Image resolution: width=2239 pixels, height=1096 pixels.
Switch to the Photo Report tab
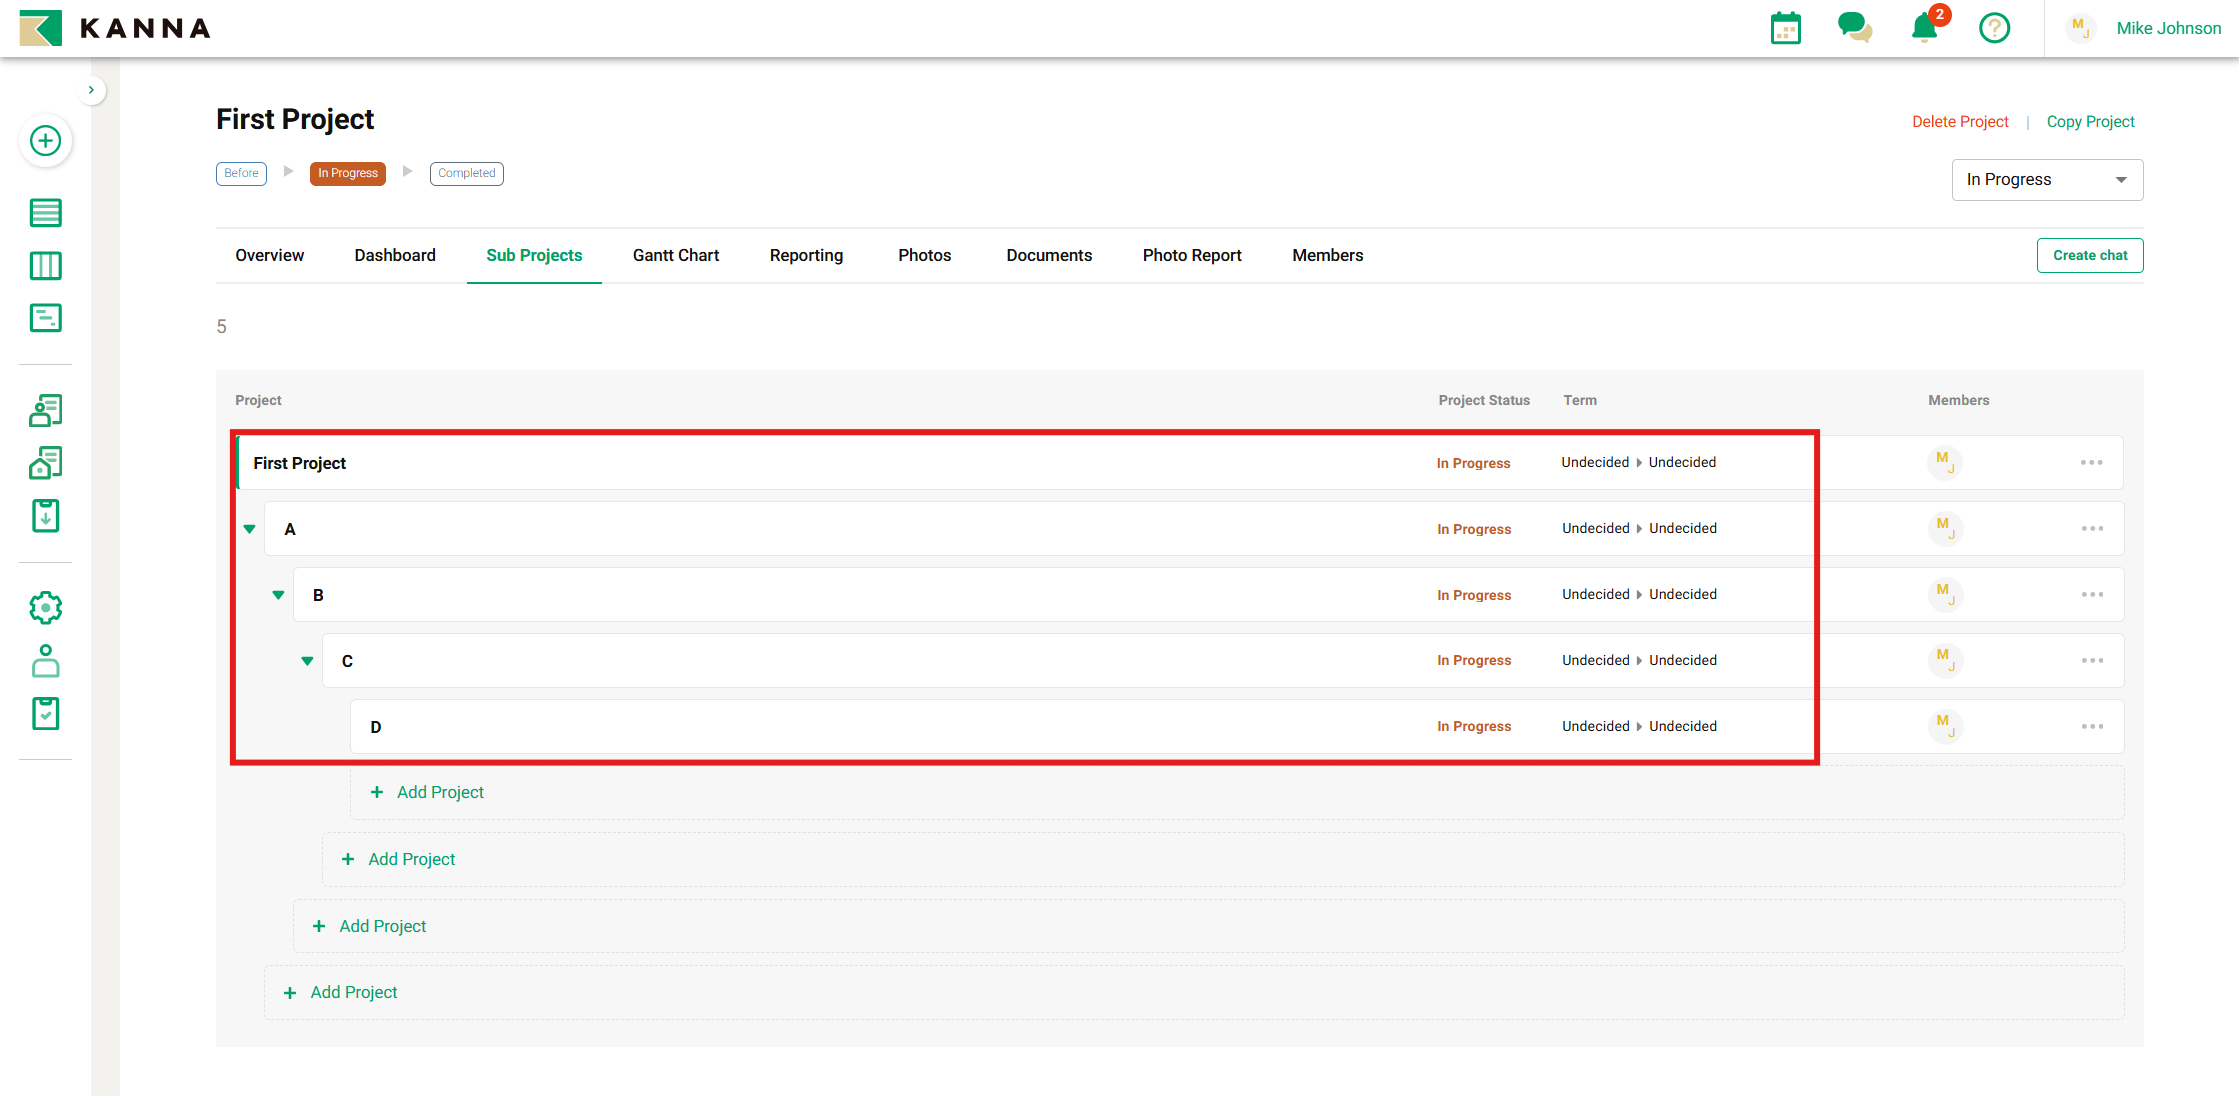(x=1191, y=256)
